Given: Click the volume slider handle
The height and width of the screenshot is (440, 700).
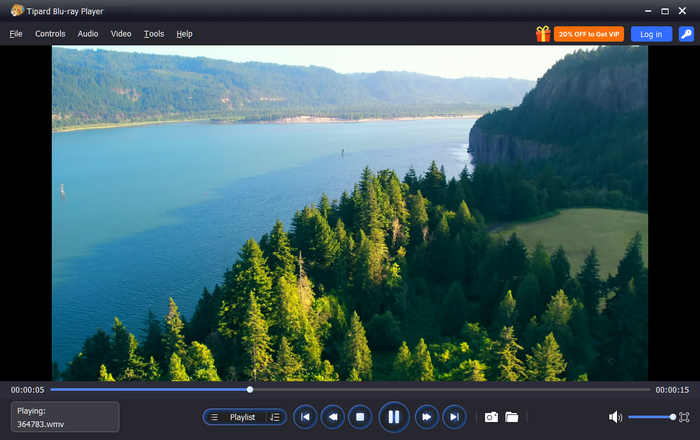Looking at the screenshot, I should pyautogui.click(x=673, y=417).
